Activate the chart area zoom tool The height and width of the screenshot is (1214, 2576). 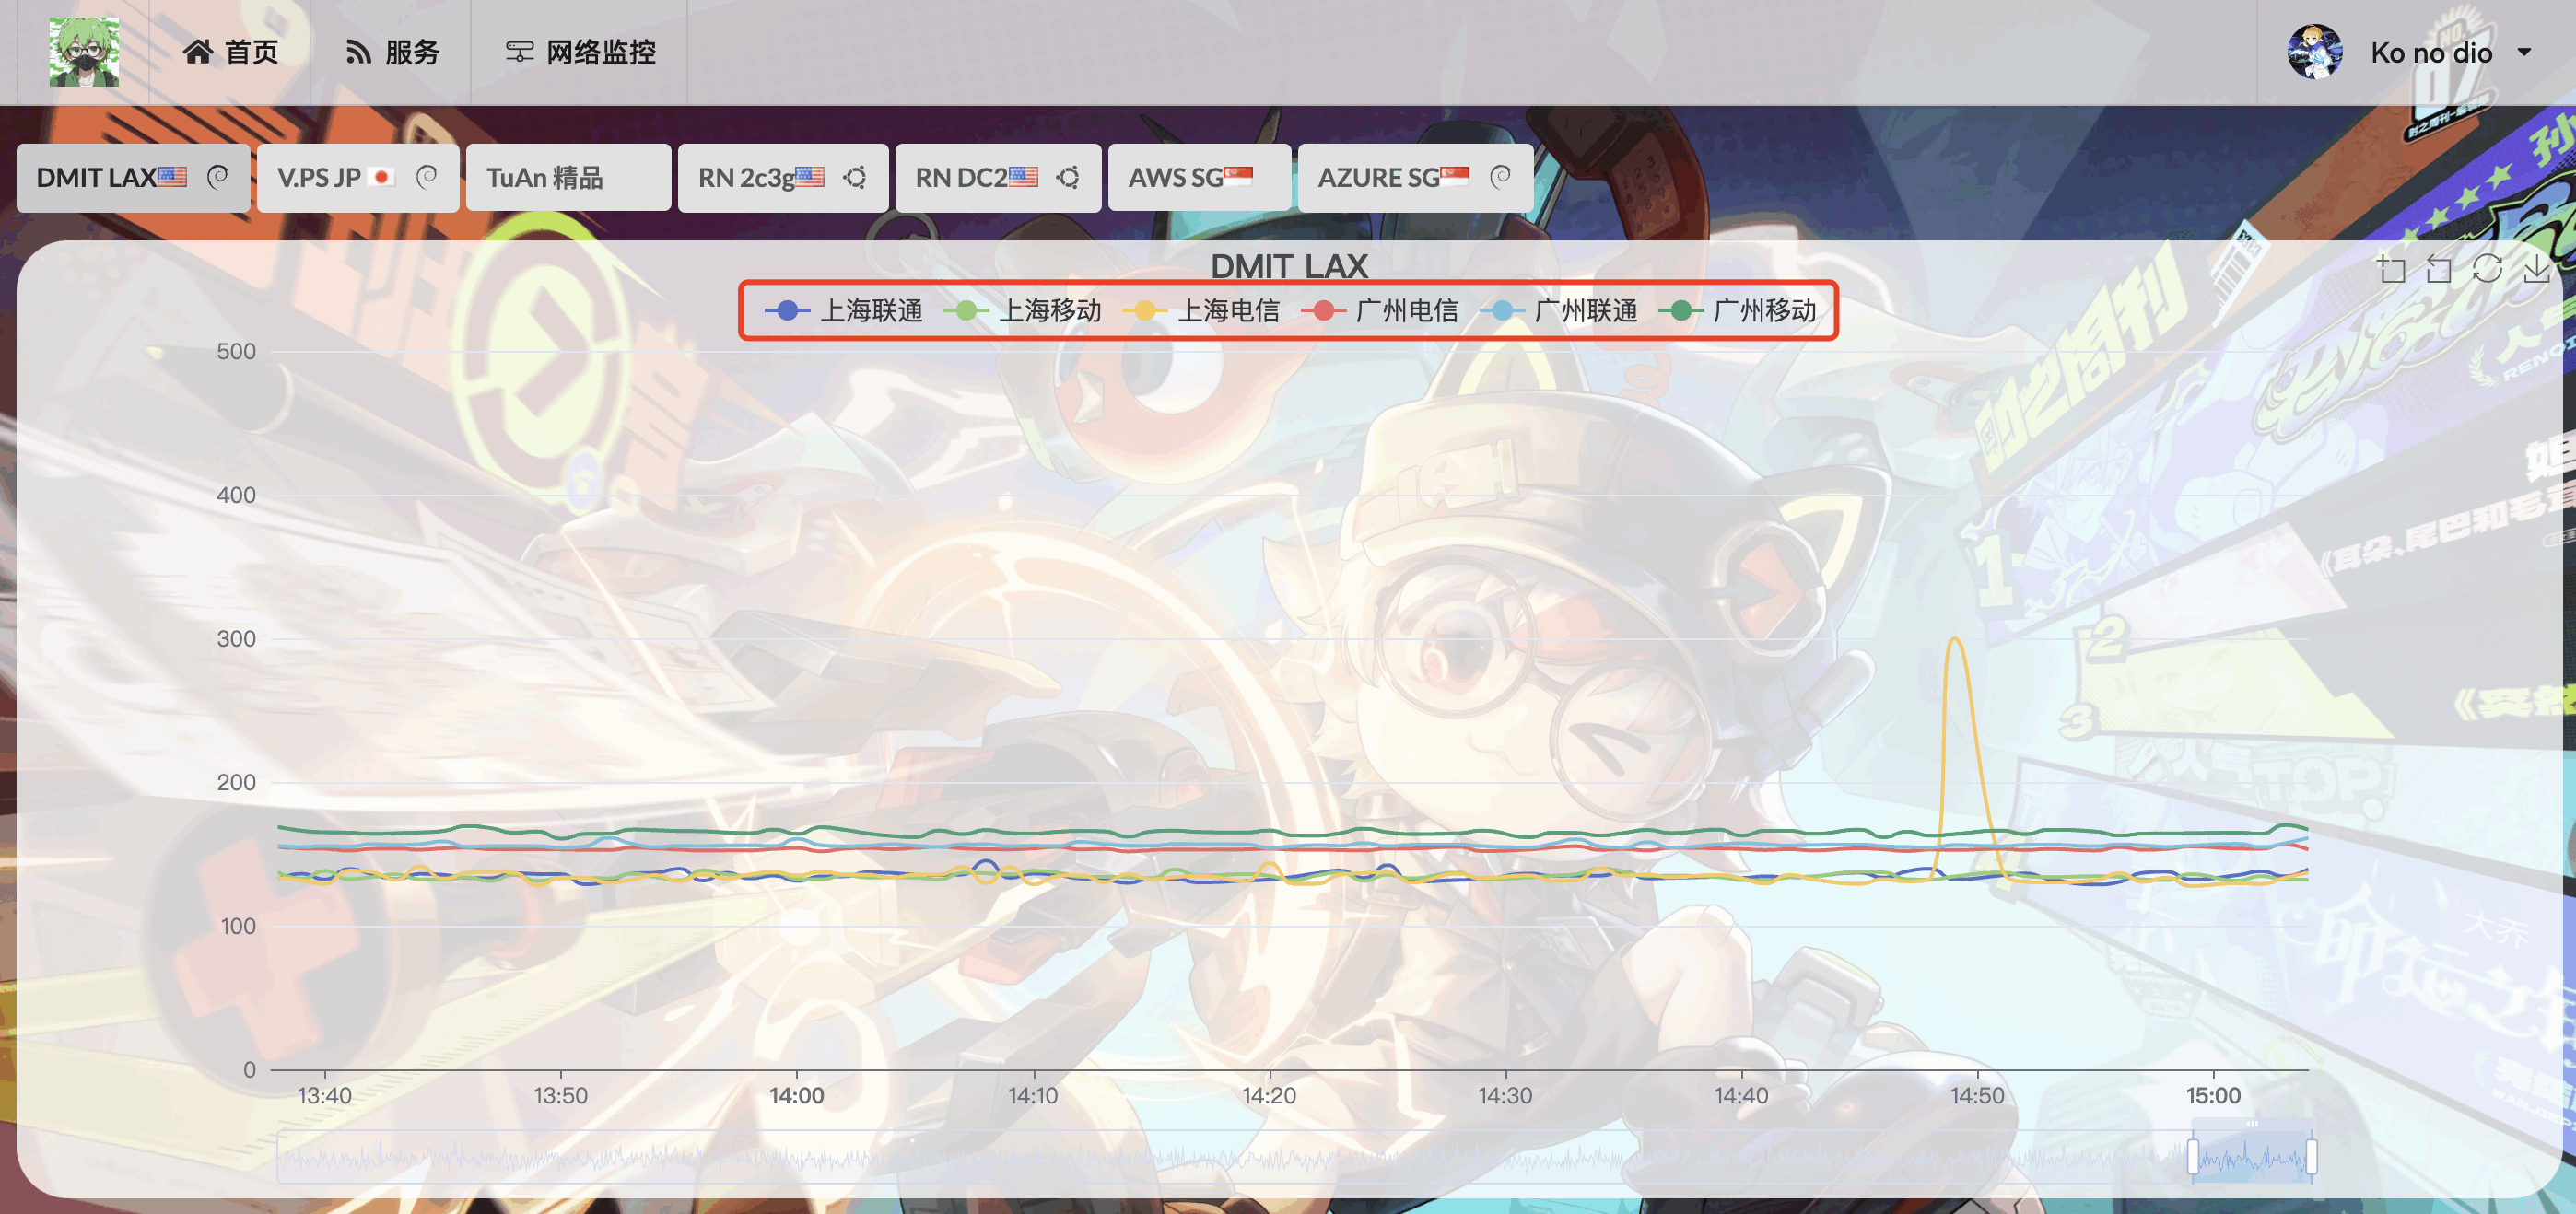(x=2391, y=269)
